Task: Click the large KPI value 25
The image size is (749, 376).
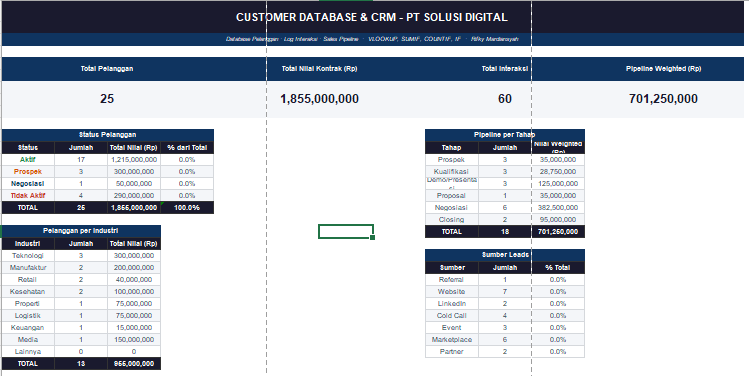Action: [107, 99]
